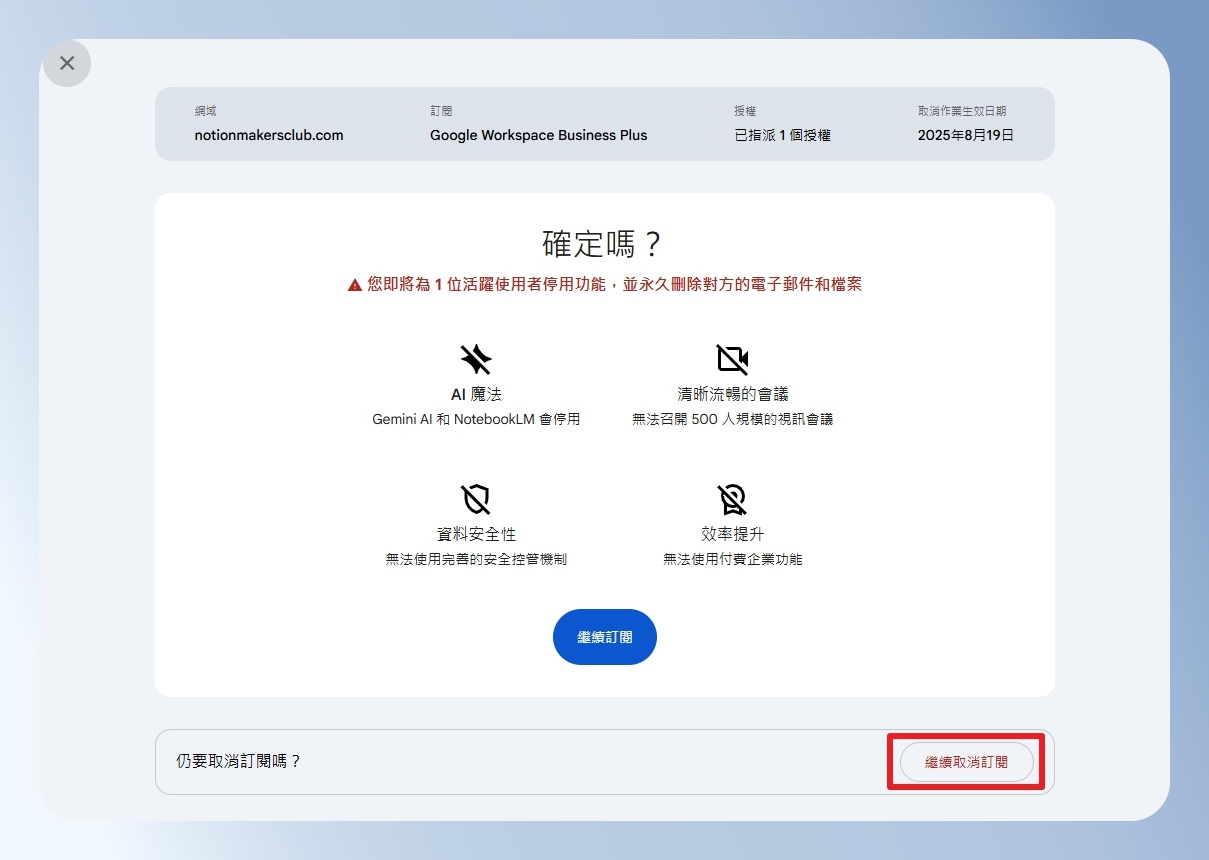Click the AI 魔法 title

pos(476,394)
